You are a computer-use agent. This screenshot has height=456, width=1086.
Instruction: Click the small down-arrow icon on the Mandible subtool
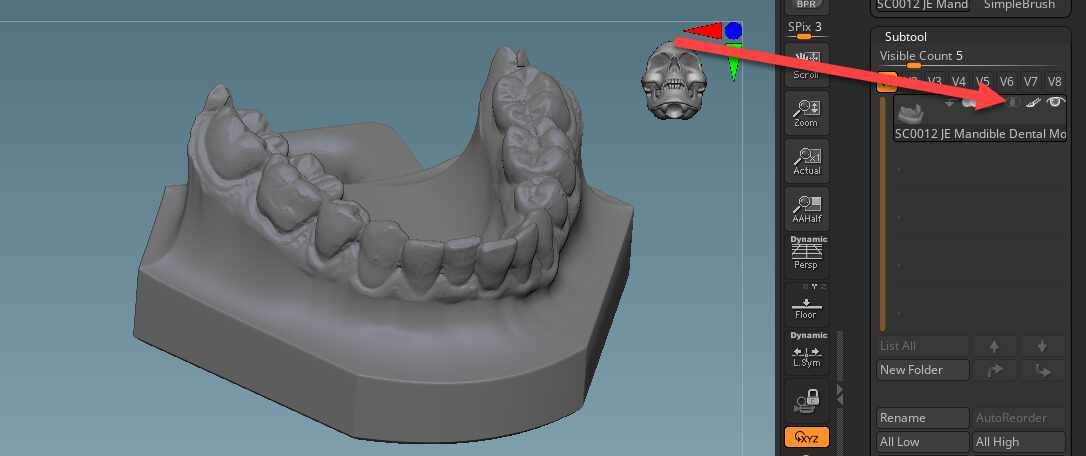949,103
